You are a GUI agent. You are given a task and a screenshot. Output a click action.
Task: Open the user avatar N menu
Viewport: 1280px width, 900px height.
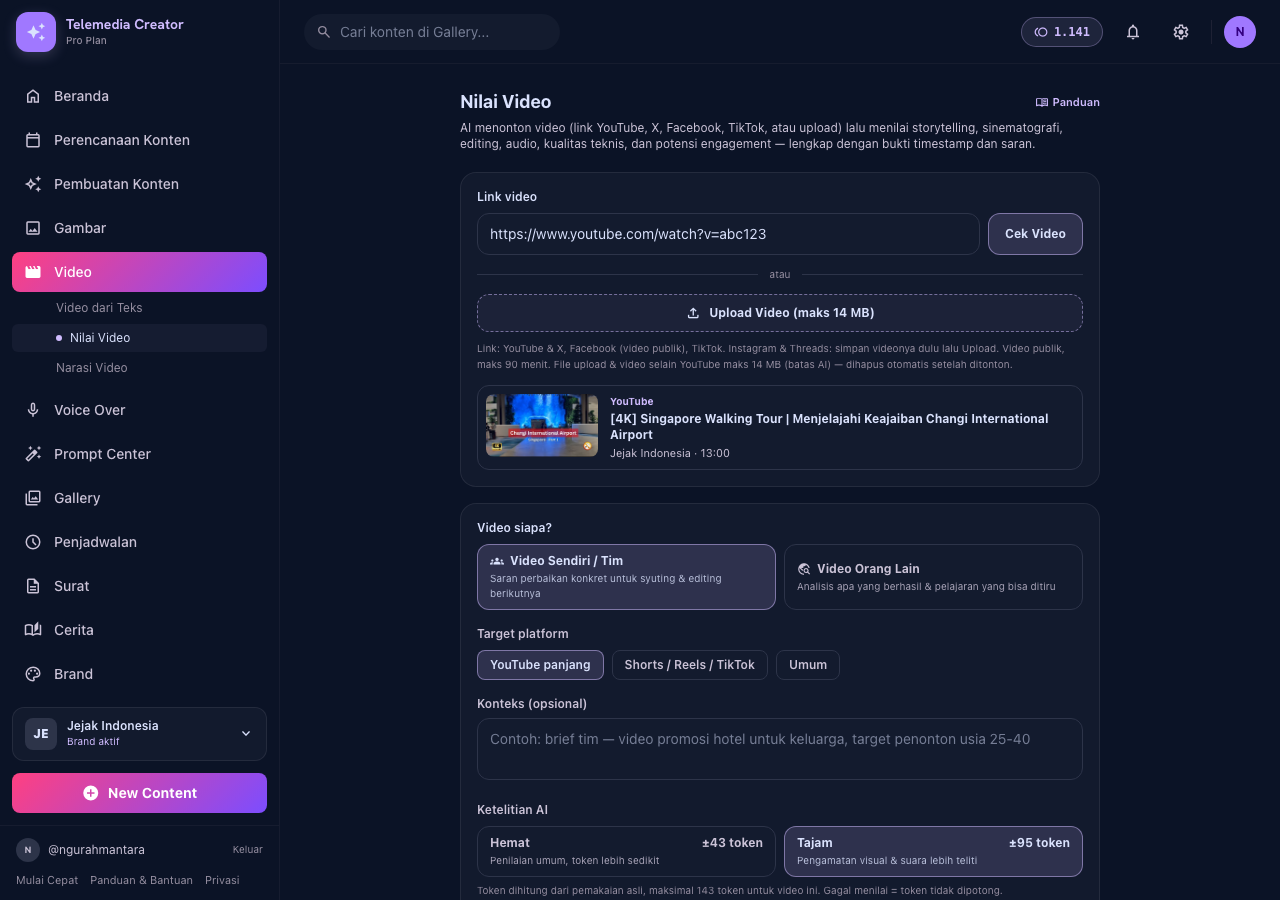tap(1240, 32)
